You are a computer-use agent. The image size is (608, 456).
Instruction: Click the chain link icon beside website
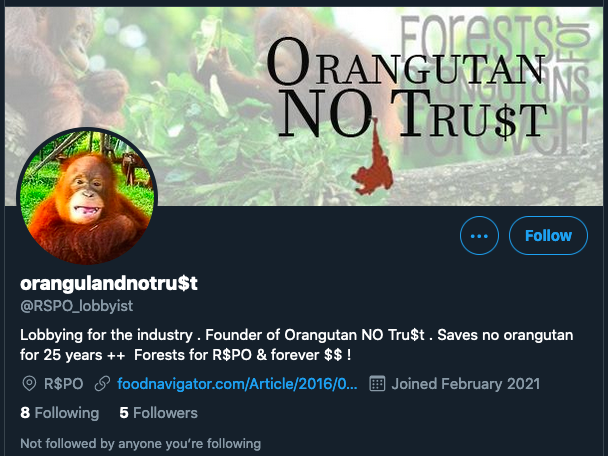pyautogui.click(x=102, y=384)
